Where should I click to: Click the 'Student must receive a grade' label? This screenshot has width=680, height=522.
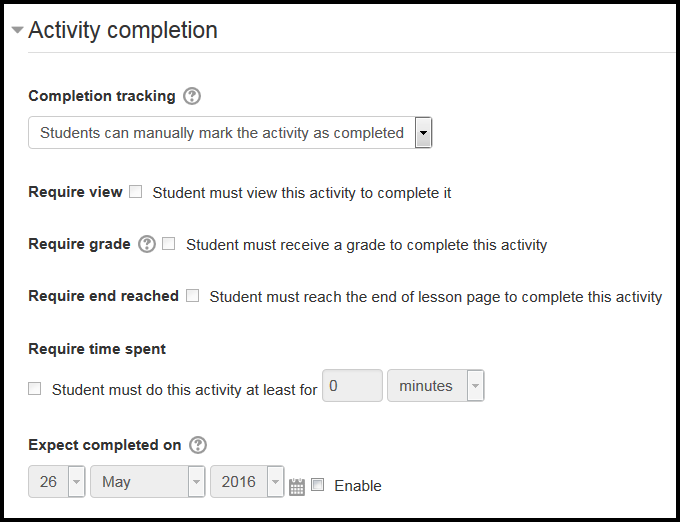pos(366,245)
